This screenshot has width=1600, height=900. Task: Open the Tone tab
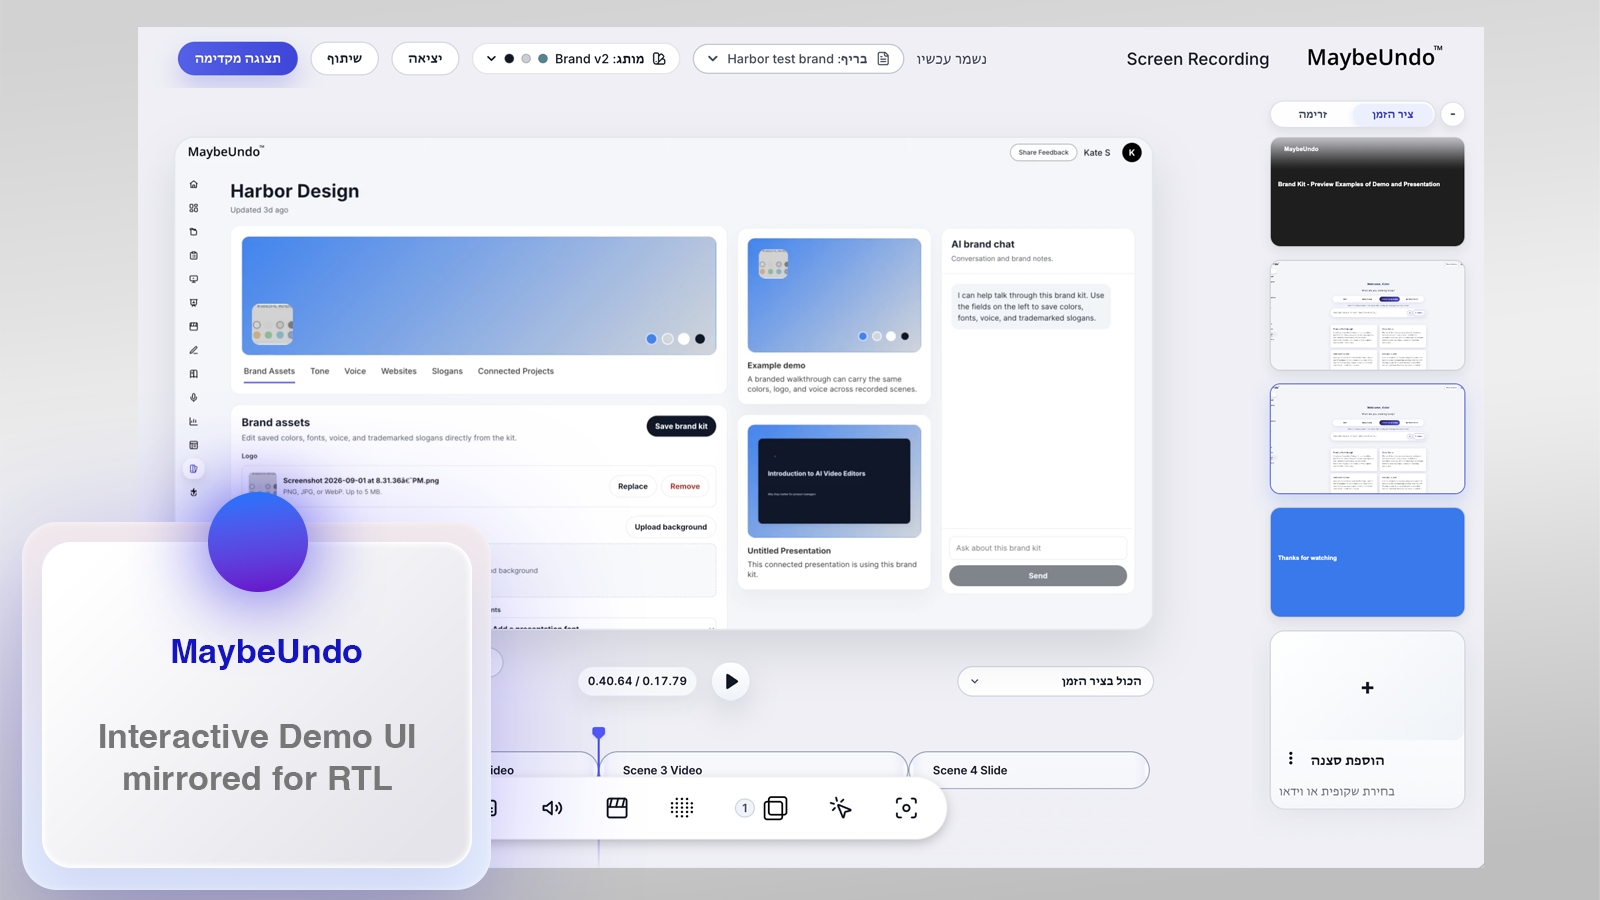click(x=320, y=371)
